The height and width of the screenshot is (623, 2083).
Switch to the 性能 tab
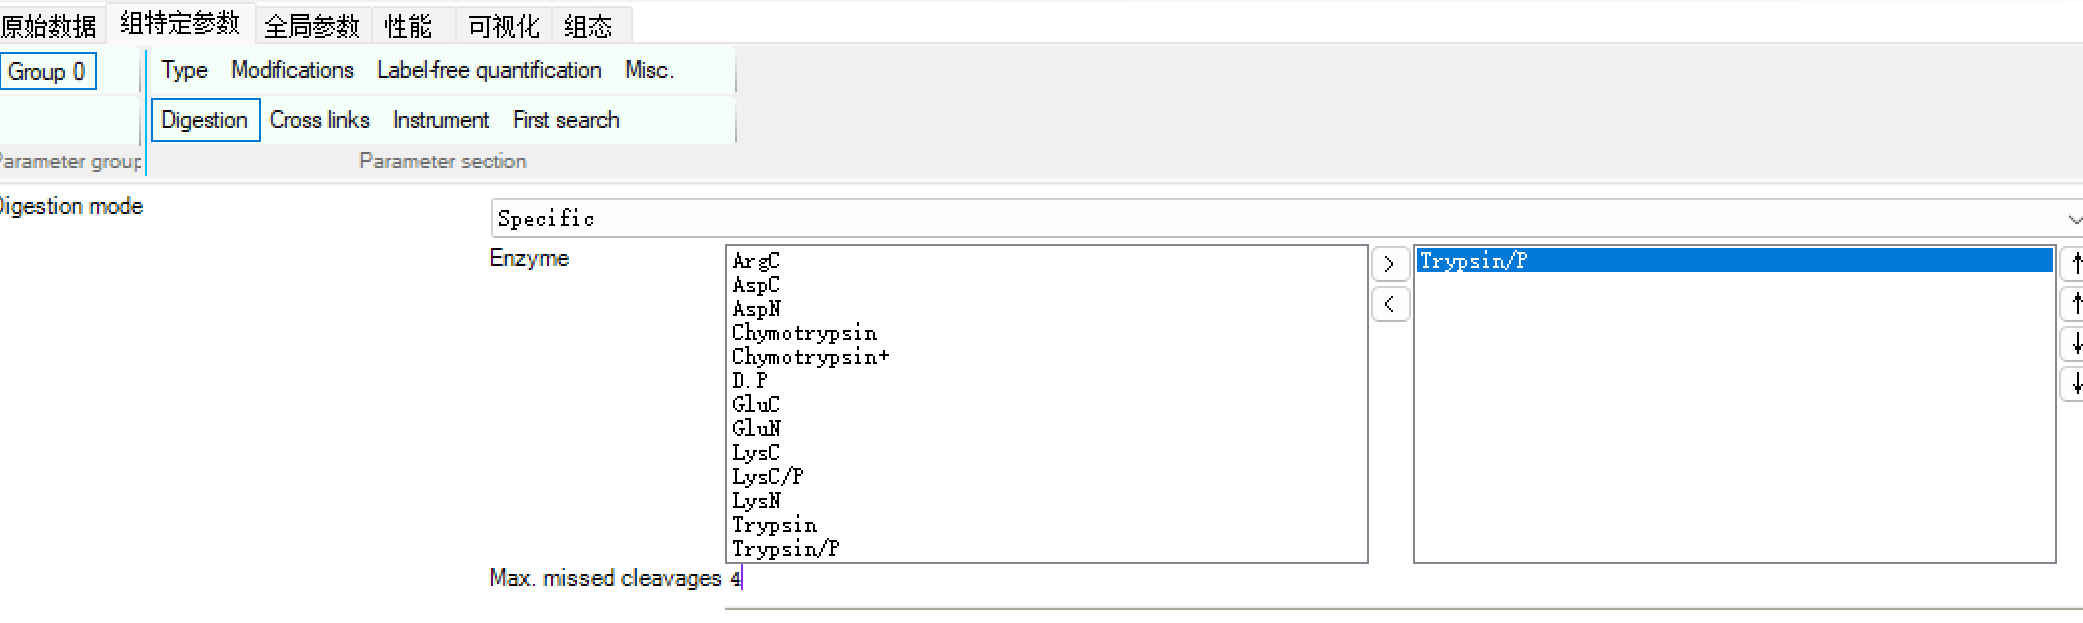point(408,26)
